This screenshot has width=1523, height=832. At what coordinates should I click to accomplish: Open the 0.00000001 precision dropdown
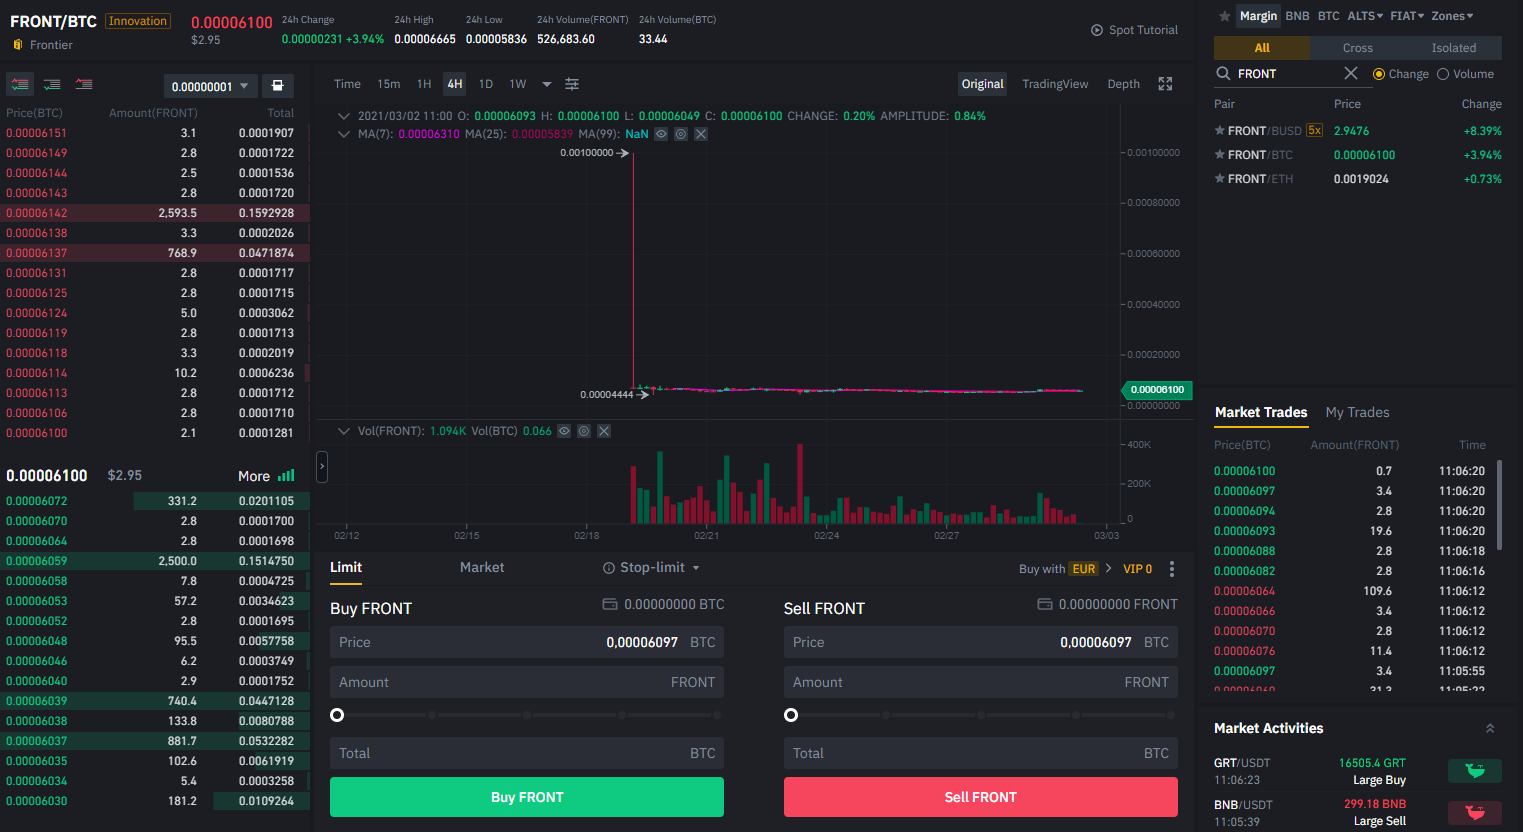(210, 86)
